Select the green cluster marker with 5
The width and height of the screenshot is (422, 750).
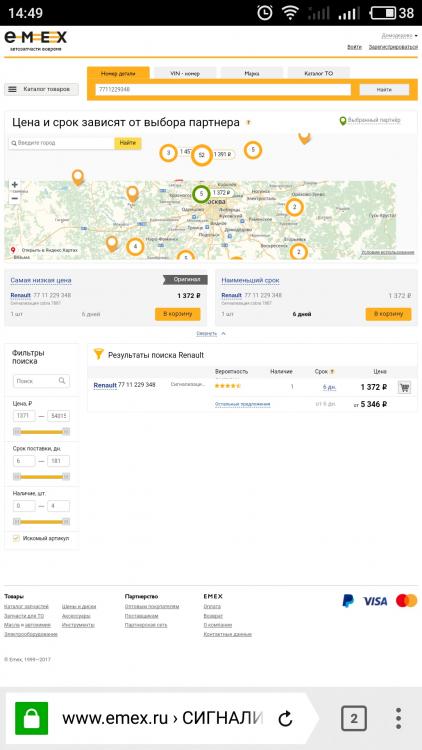point(201,194)
